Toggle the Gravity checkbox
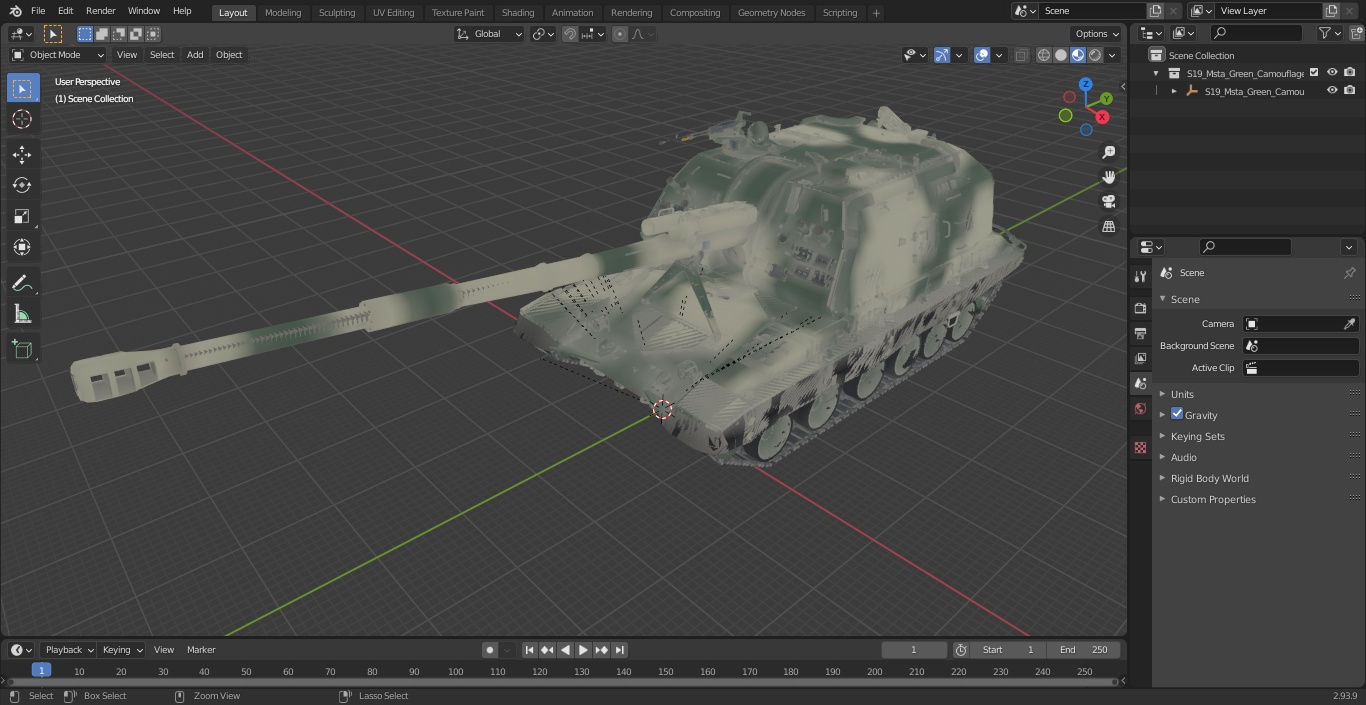1366x705 pixels. pyautogui.click(x=1177, y=414)
